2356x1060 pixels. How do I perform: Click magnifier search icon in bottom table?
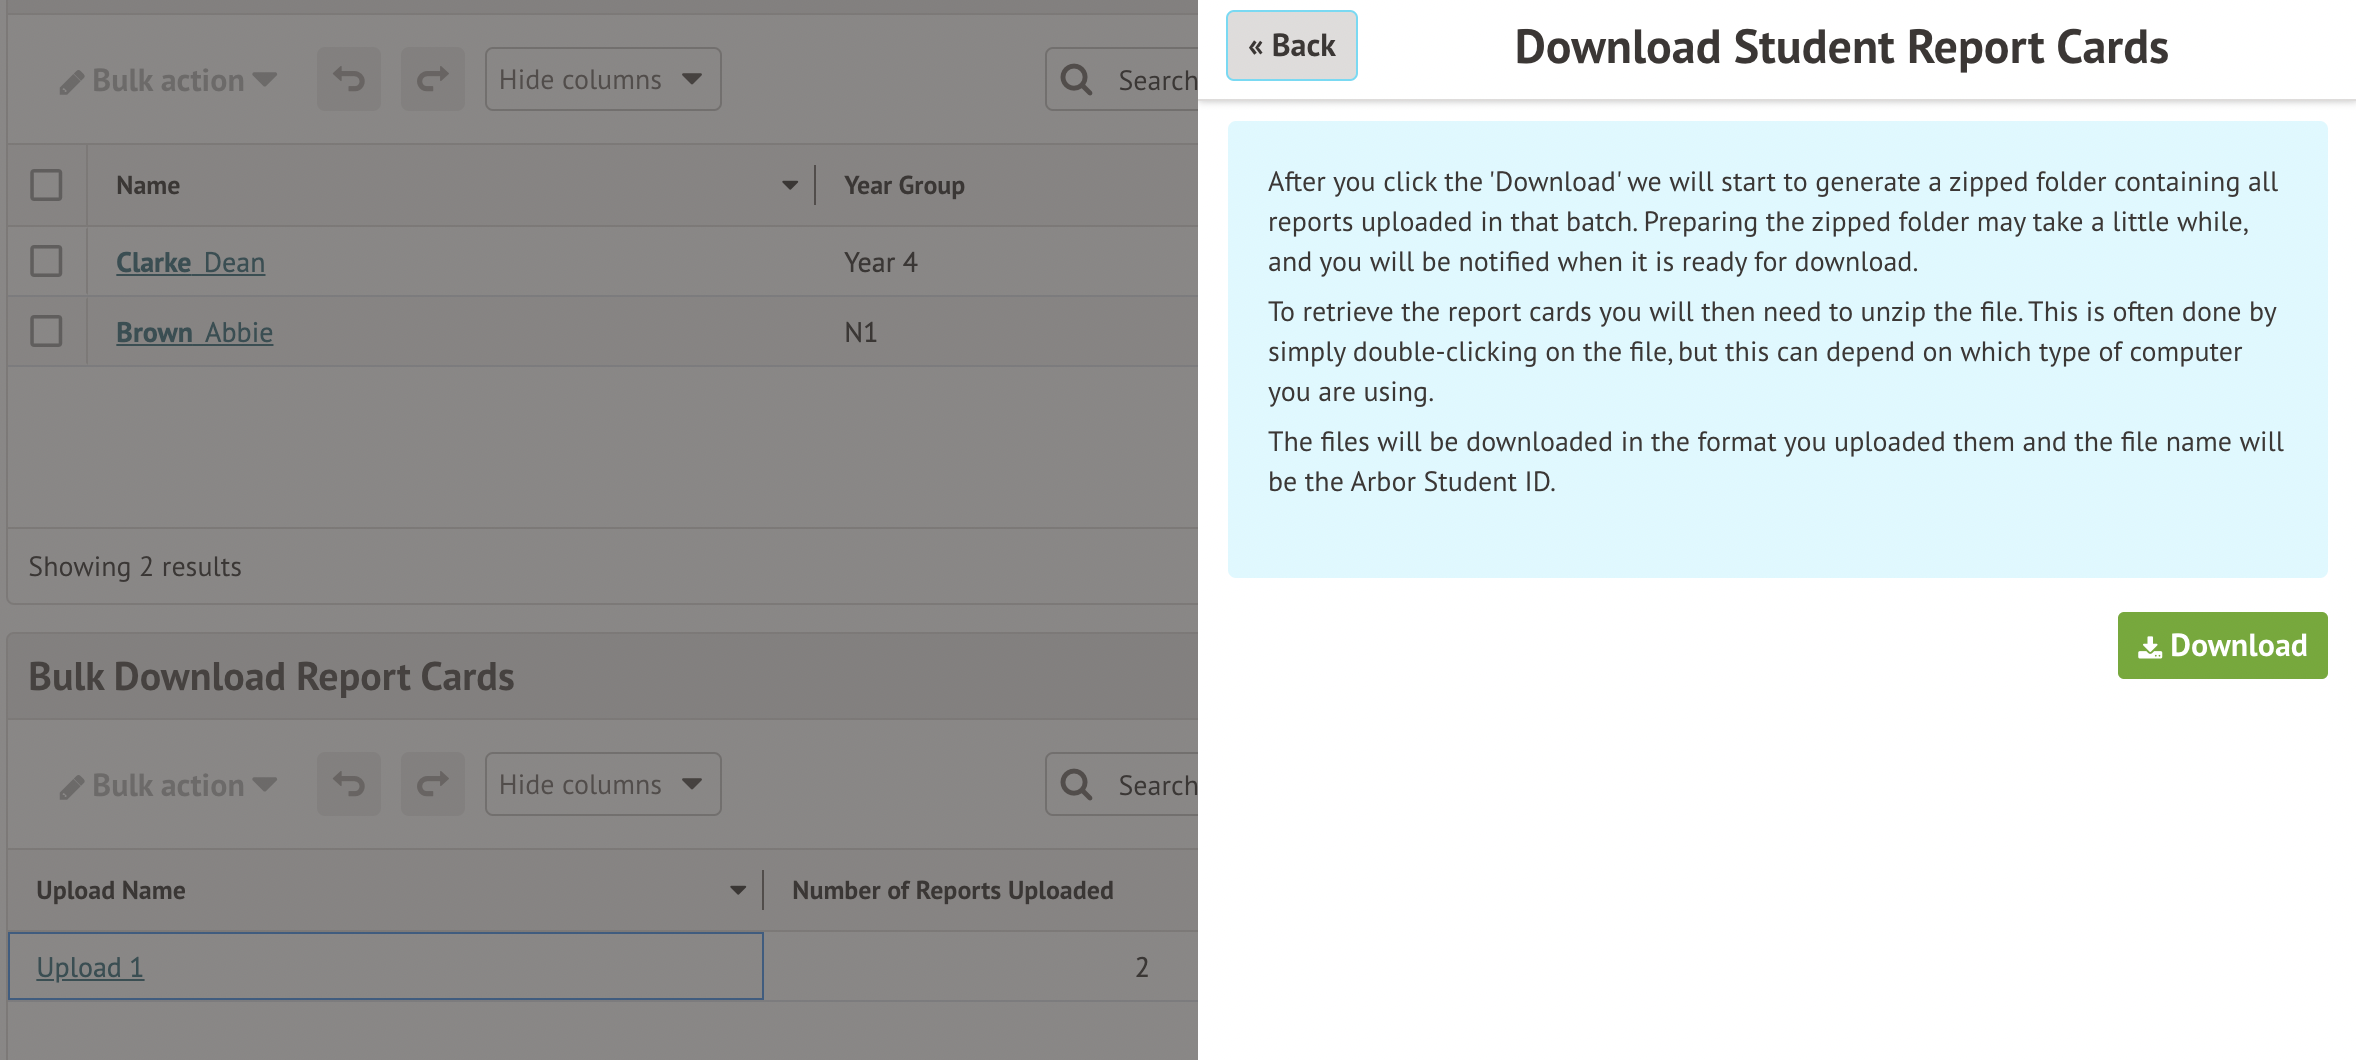tap(1076, 785)
